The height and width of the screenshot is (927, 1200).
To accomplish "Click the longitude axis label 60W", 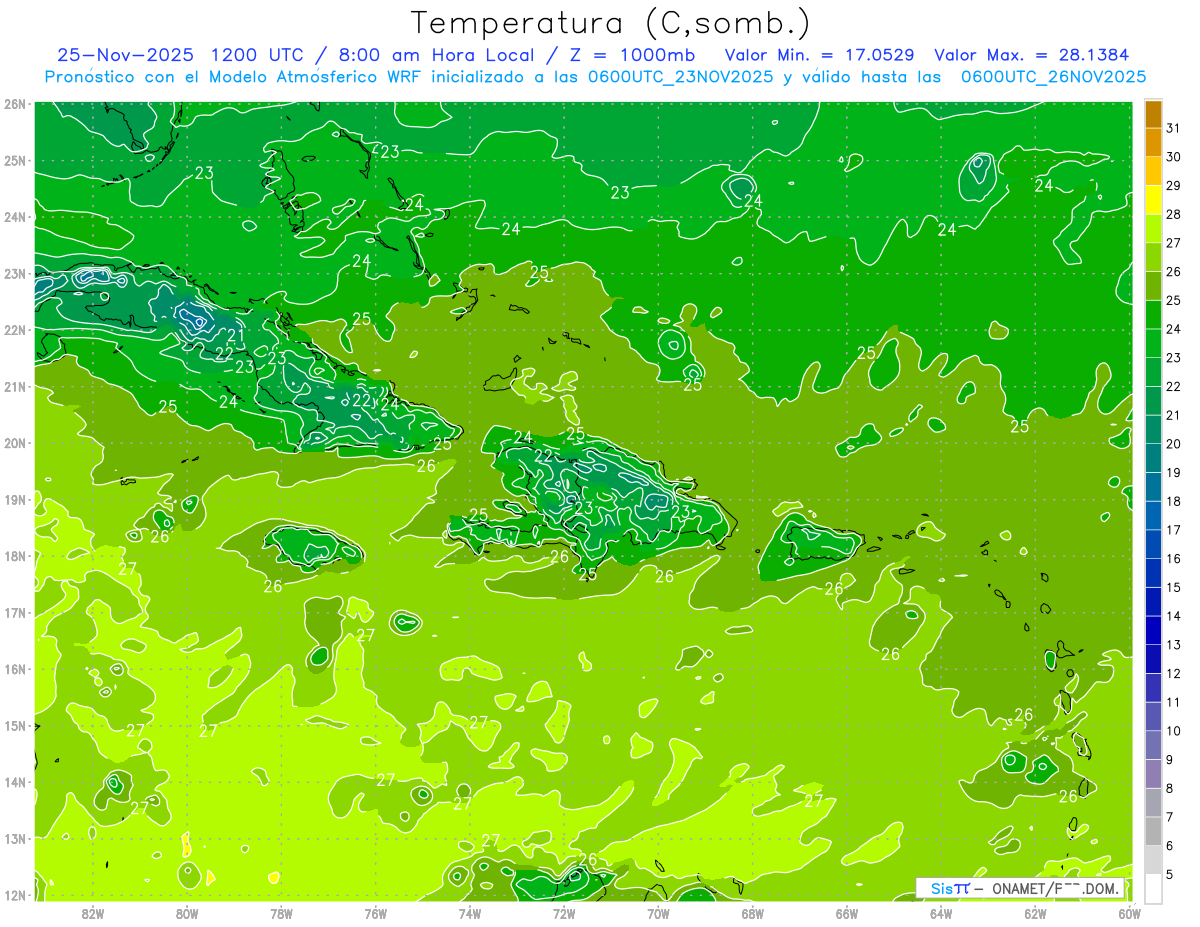I will 1129,912.
